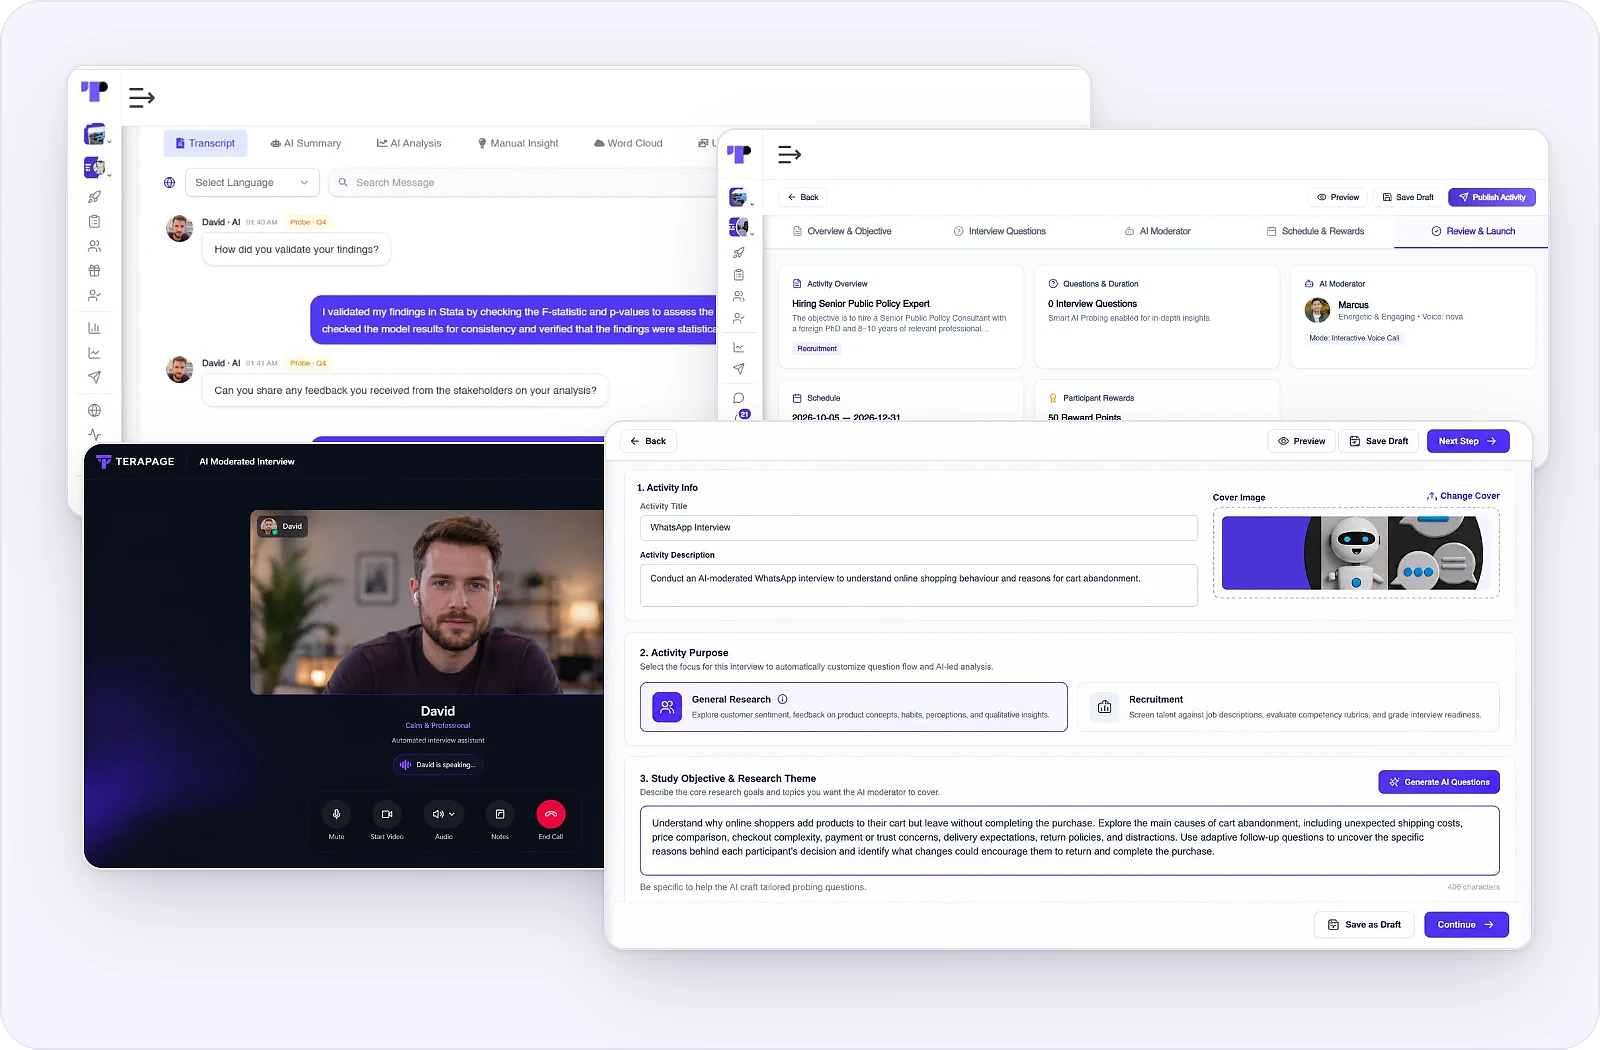The height and width of the screenshot is (1050, 1600).
Task: Click the Activity Title field with WhatsApp Interview
Action: (918, 528)
